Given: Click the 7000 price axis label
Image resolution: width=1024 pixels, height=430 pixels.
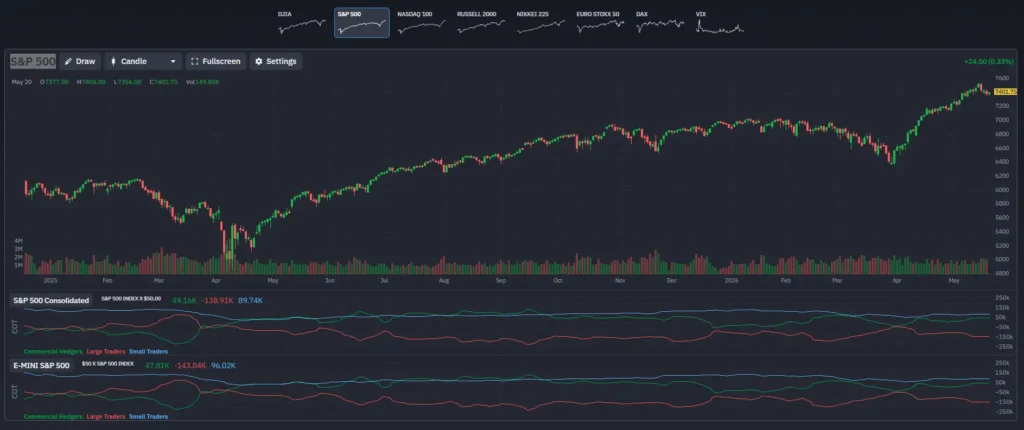Looking at the screenshot, I should point(1002,120).
